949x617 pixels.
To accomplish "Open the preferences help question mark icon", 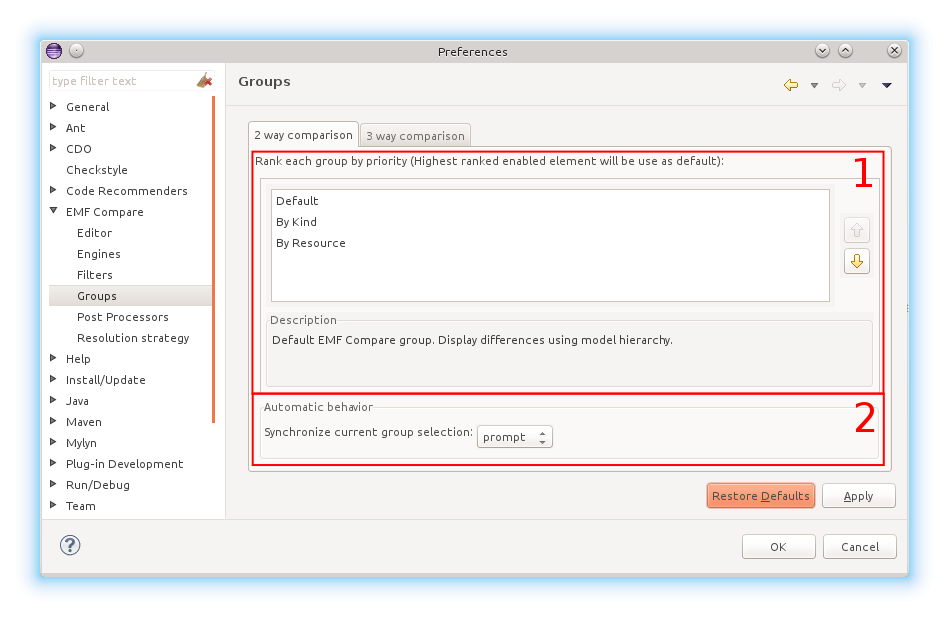I will 70,545.
